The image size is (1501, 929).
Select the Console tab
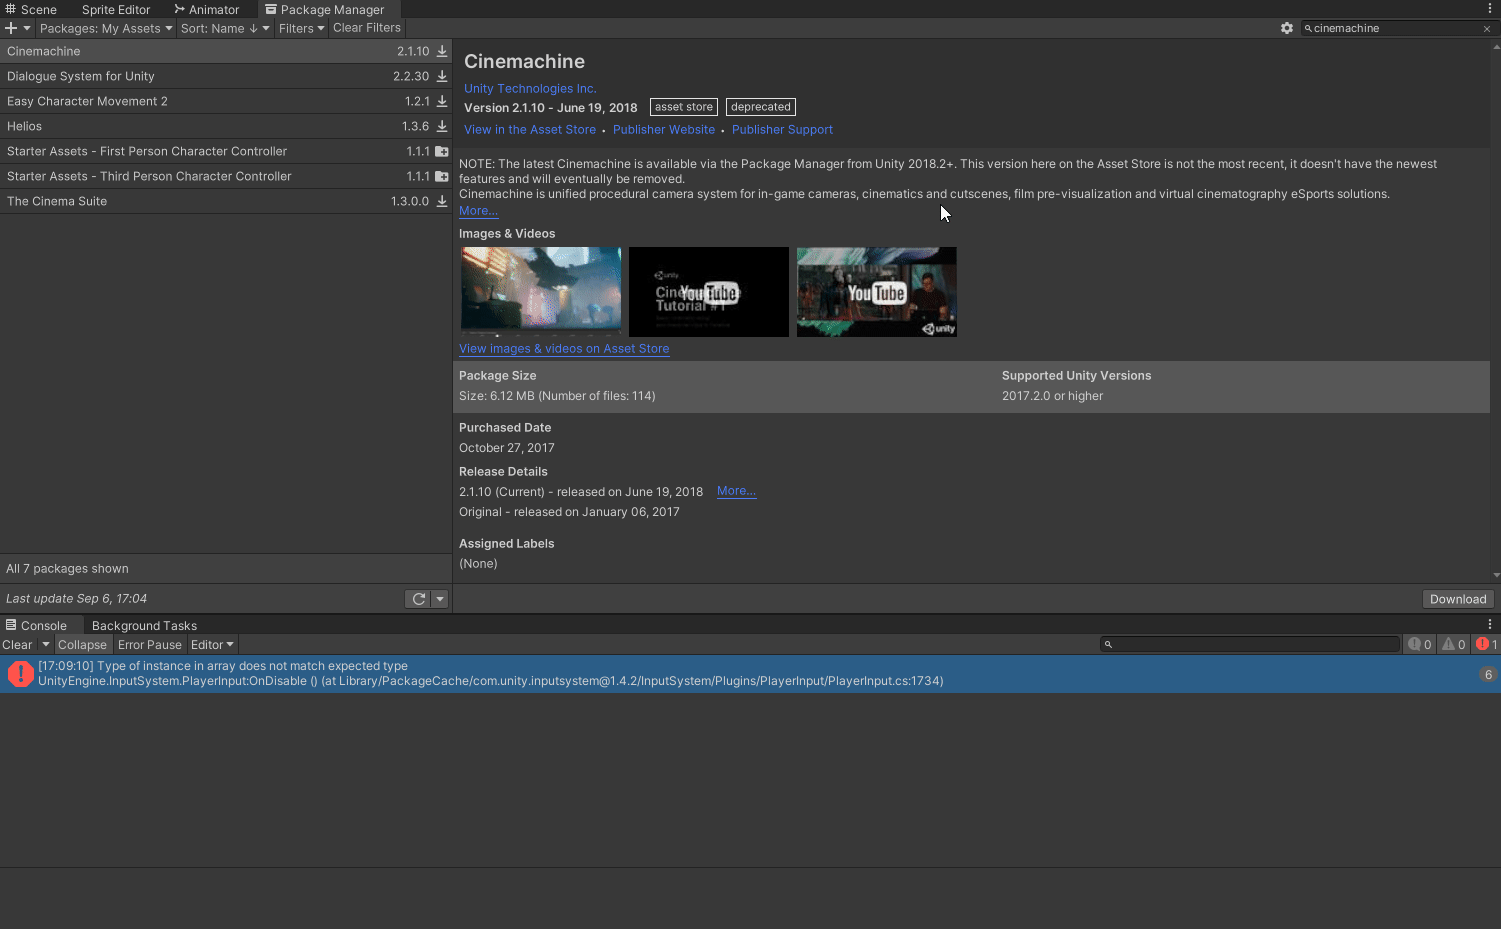pyautogui.click(x=36, y=625)
